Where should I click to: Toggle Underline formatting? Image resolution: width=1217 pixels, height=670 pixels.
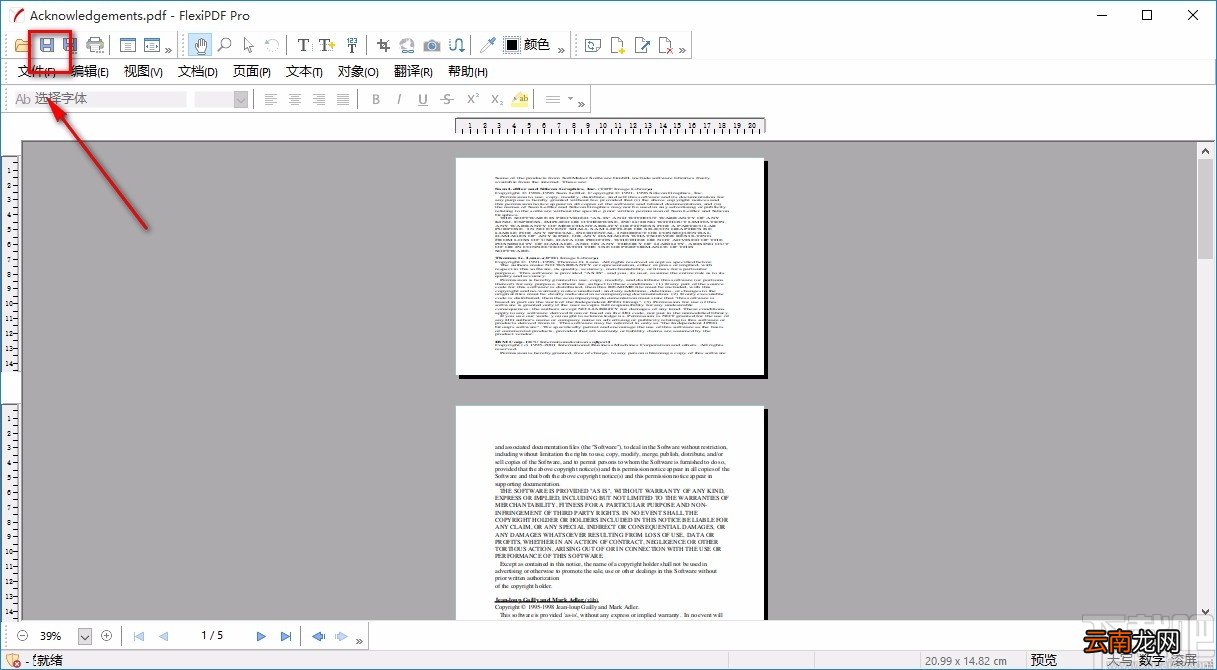(x=423, y=99)
